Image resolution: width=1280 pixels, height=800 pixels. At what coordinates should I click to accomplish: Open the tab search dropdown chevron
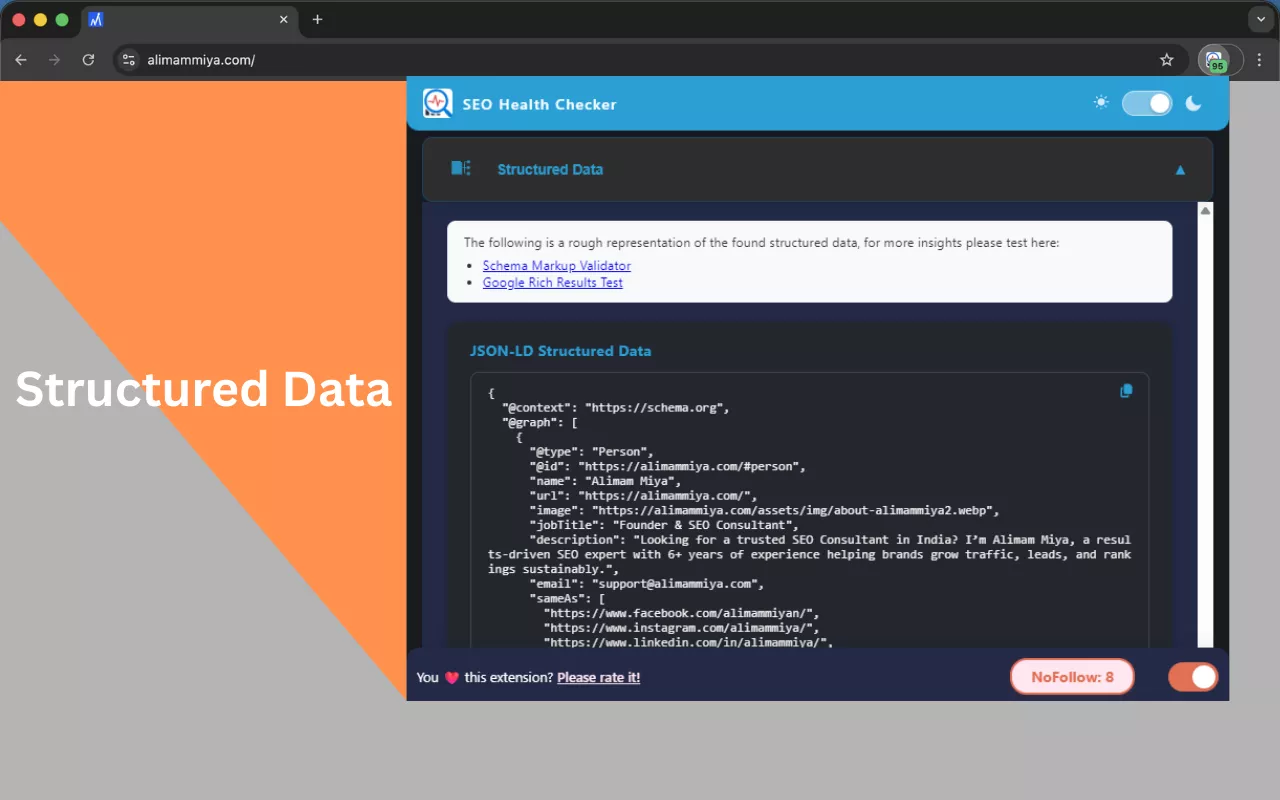[1259, 19]
